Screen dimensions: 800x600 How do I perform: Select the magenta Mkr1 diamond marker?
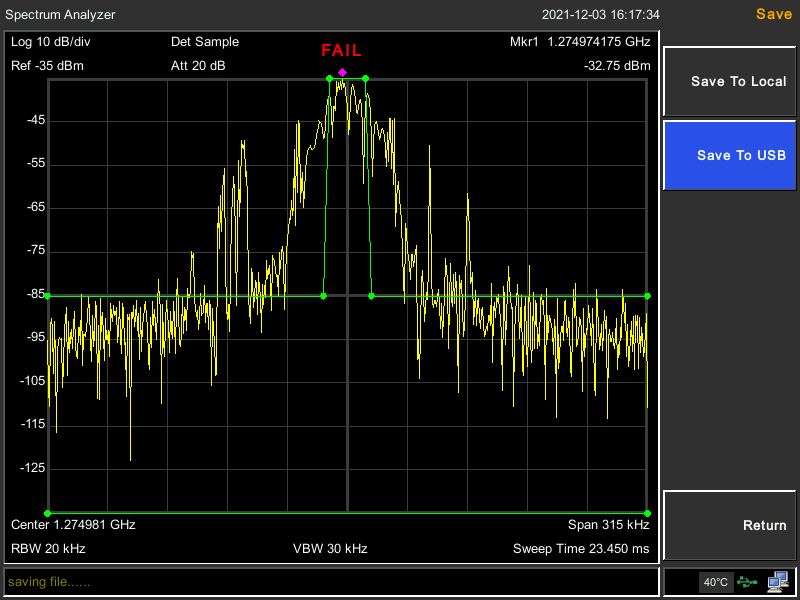(x=342, y=72)
